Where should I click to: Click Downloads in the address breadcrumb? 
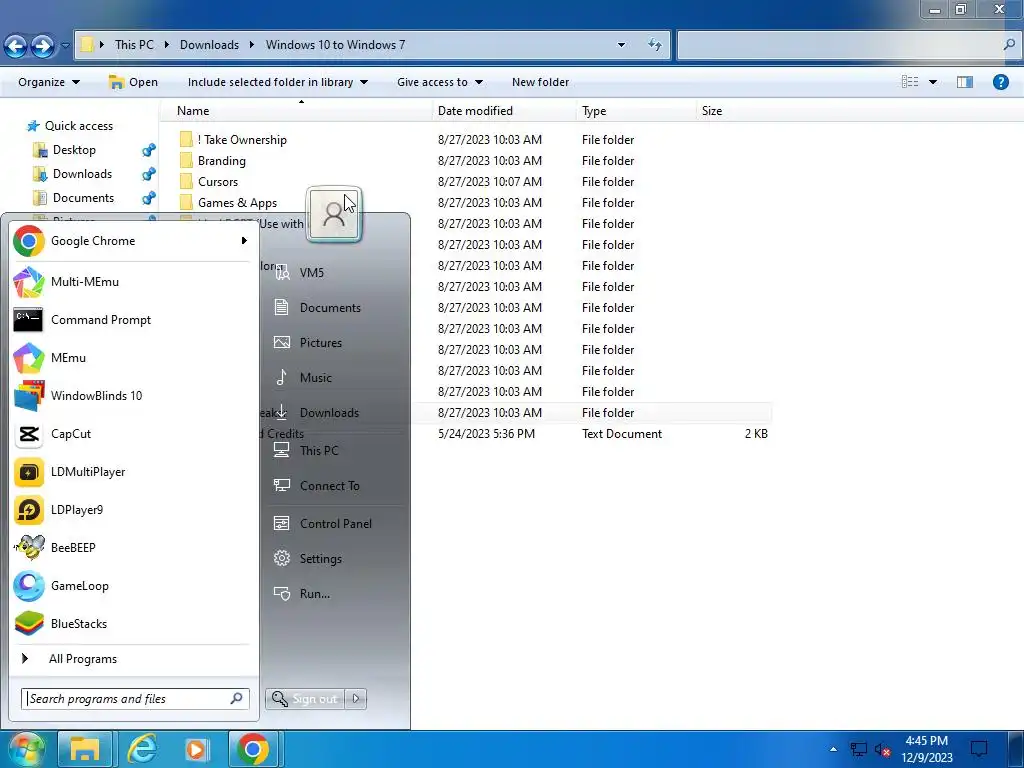209,45
